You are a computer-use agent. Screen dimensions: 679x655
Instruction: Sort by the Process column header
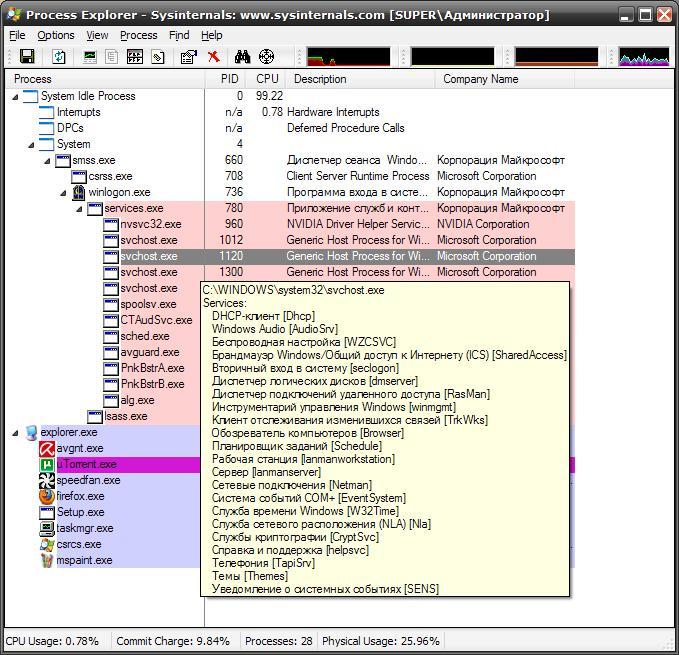(105, 79)
